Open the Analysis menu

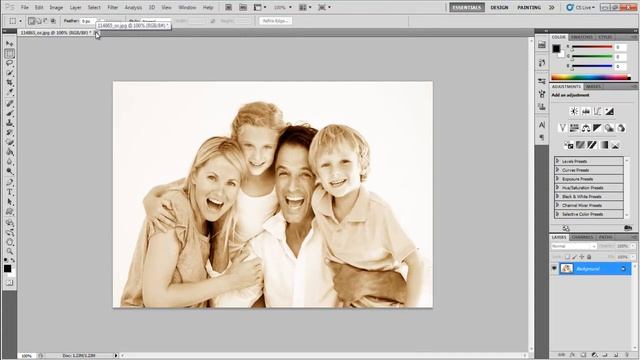tap(133, 7)
